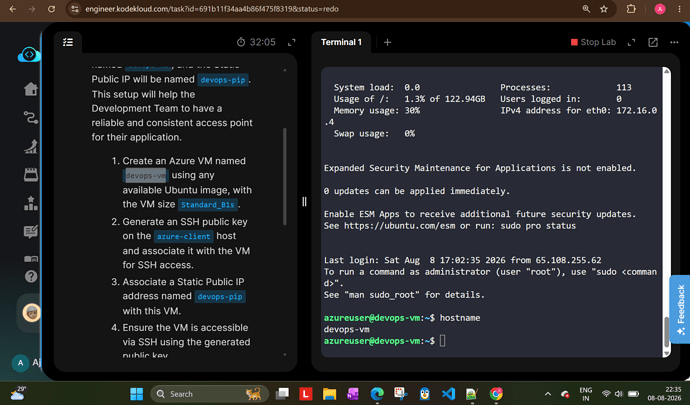Open Google Chrome from taskbar
This screenshot has width=690, height=405.
pyautogui.click(x=496, y=394)
